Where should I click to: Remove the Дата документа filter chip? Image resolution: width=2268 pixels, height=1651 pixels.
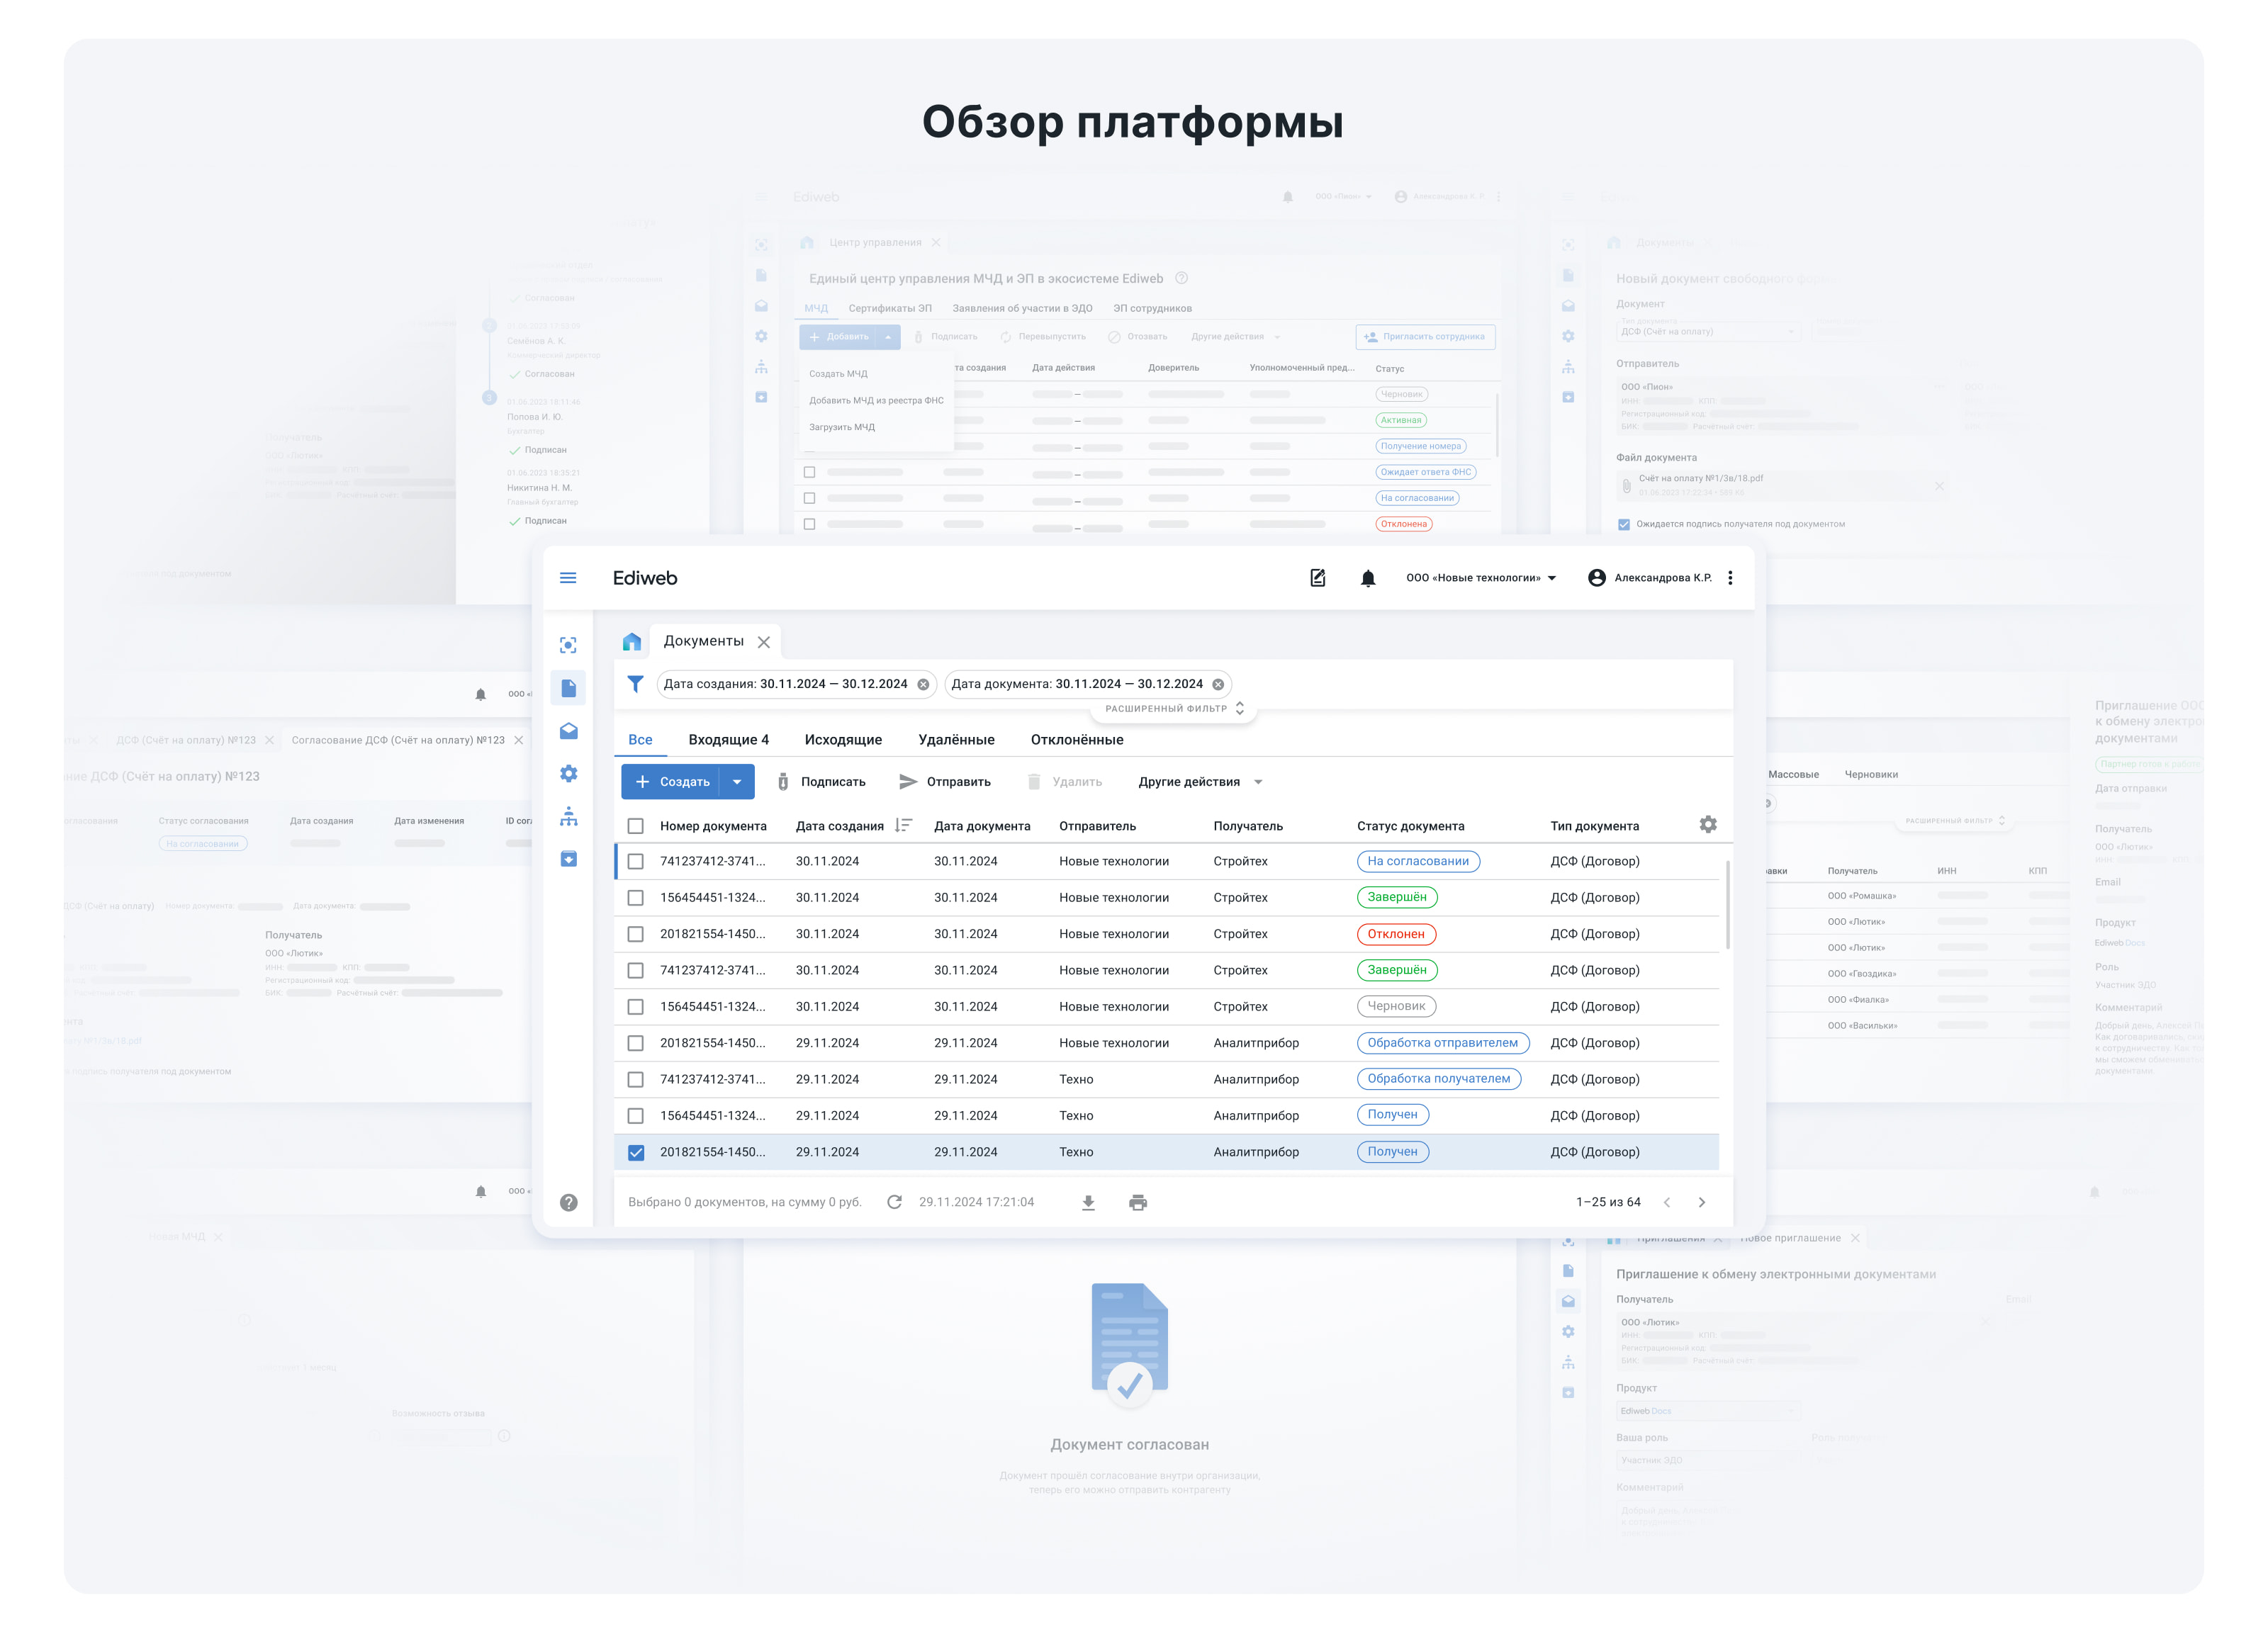point(1218,685)
